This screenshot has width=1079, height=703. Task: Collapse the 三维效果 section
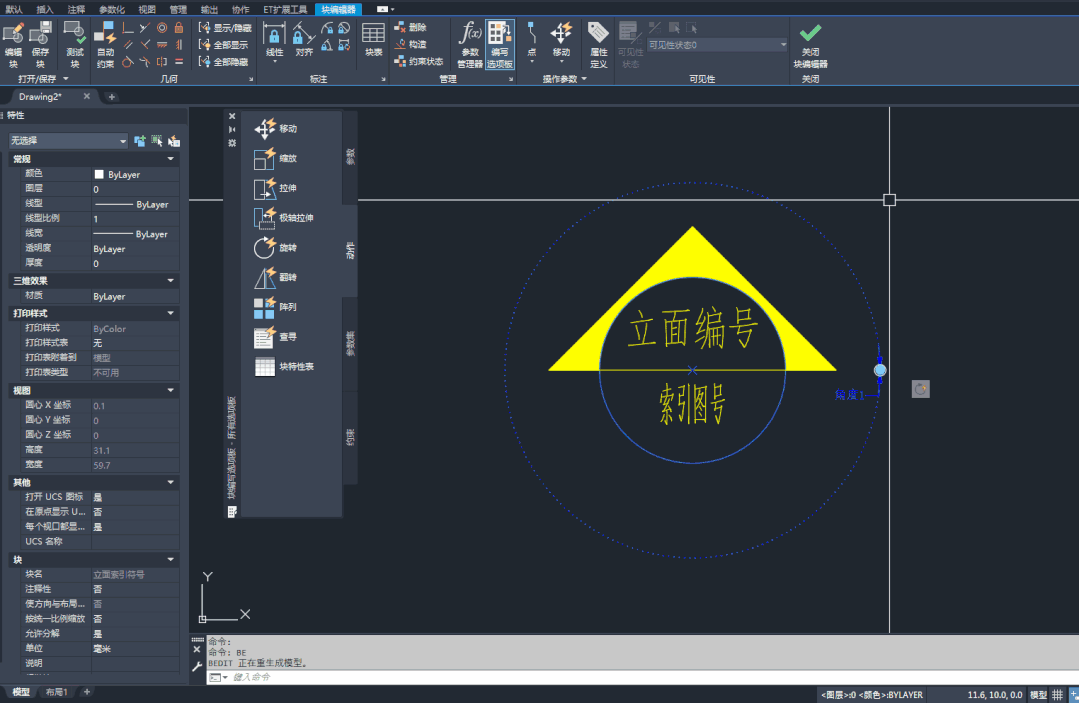pos(171,281)
